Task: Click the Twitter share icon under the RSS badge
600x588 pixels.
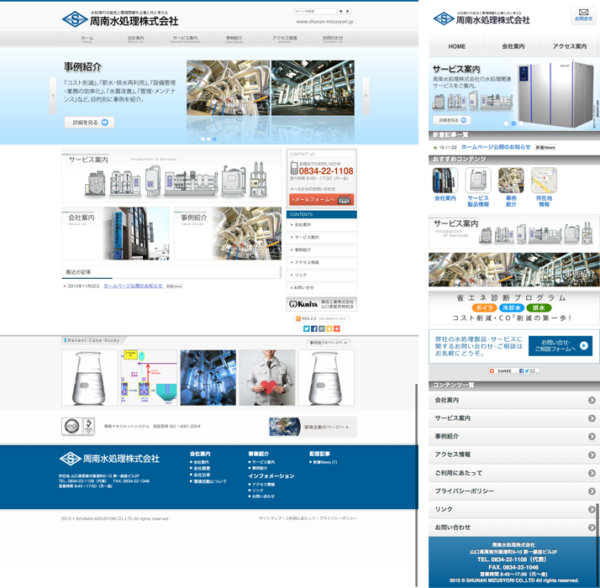Action: (x=306, y=329)
